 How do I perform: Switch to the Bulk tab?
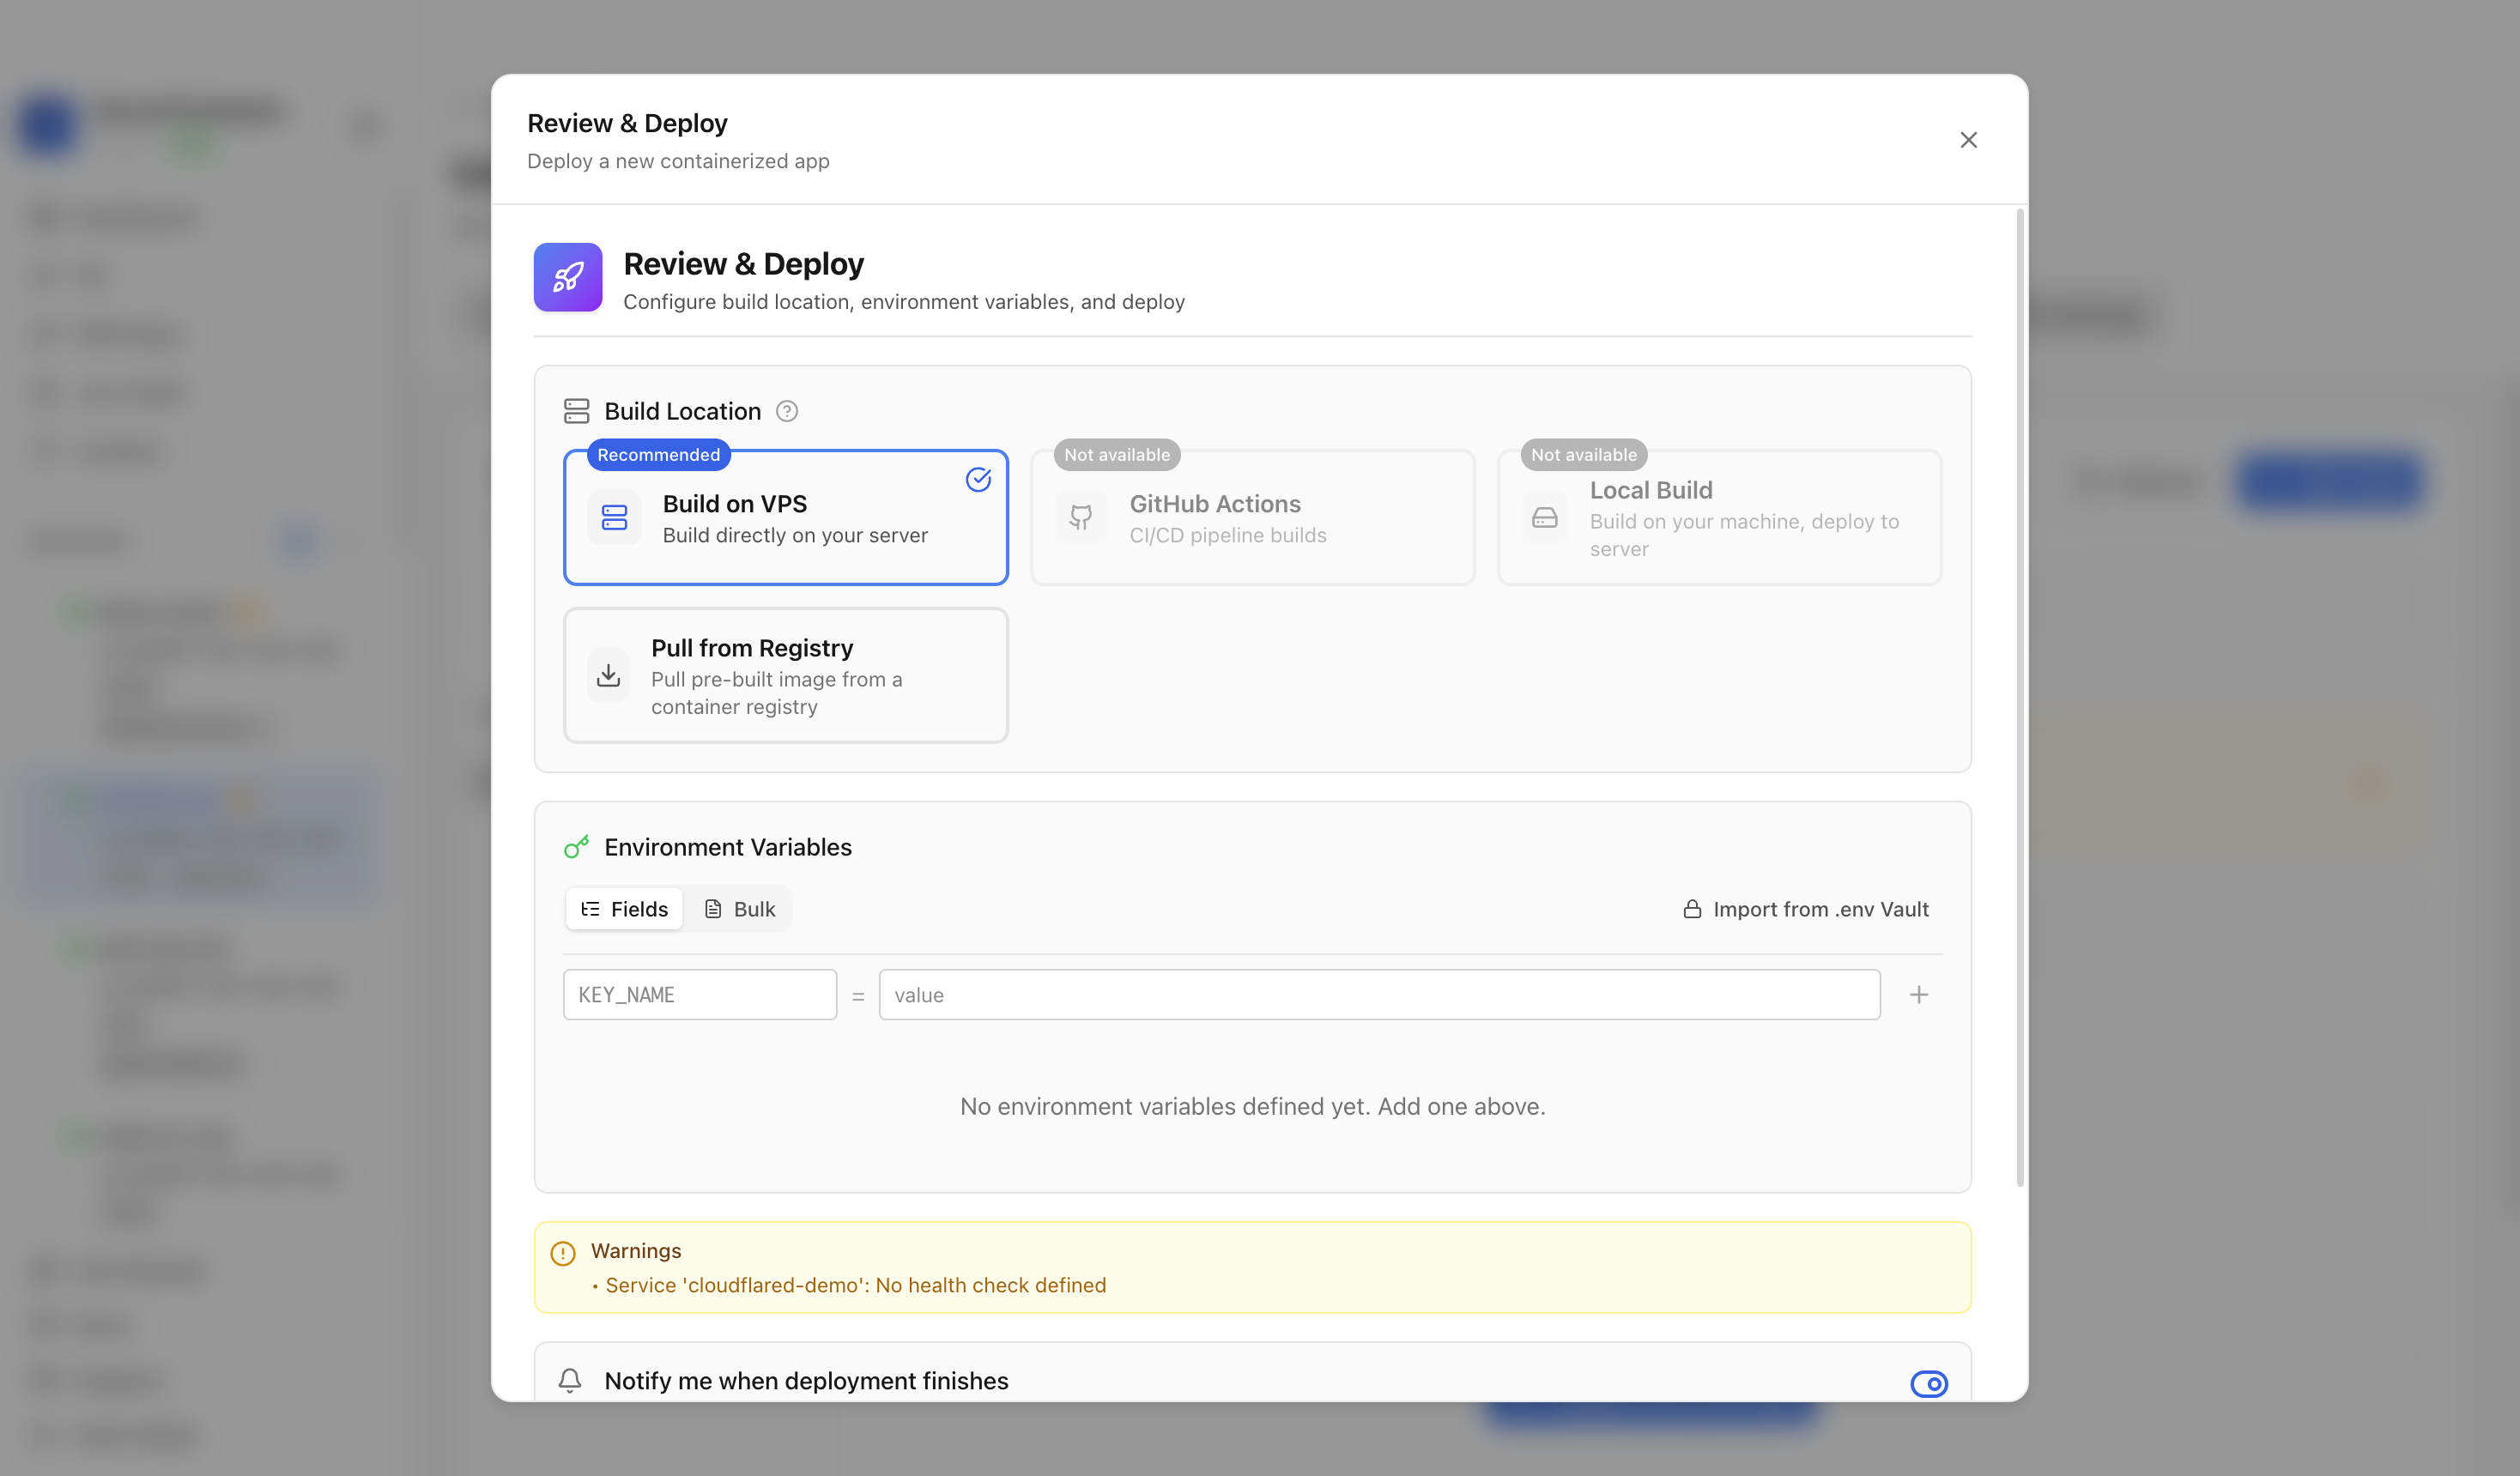(x=739, y=909)
